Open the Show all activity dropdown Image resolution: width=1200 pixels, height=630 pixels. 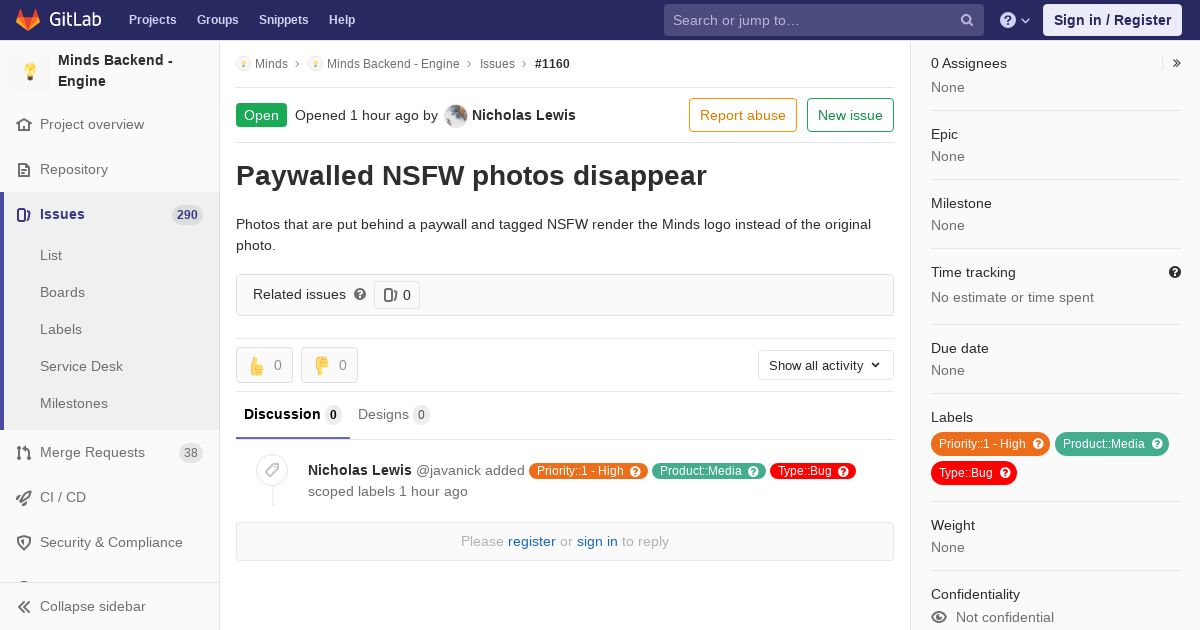pyautogui.click(x=825, y=365)
